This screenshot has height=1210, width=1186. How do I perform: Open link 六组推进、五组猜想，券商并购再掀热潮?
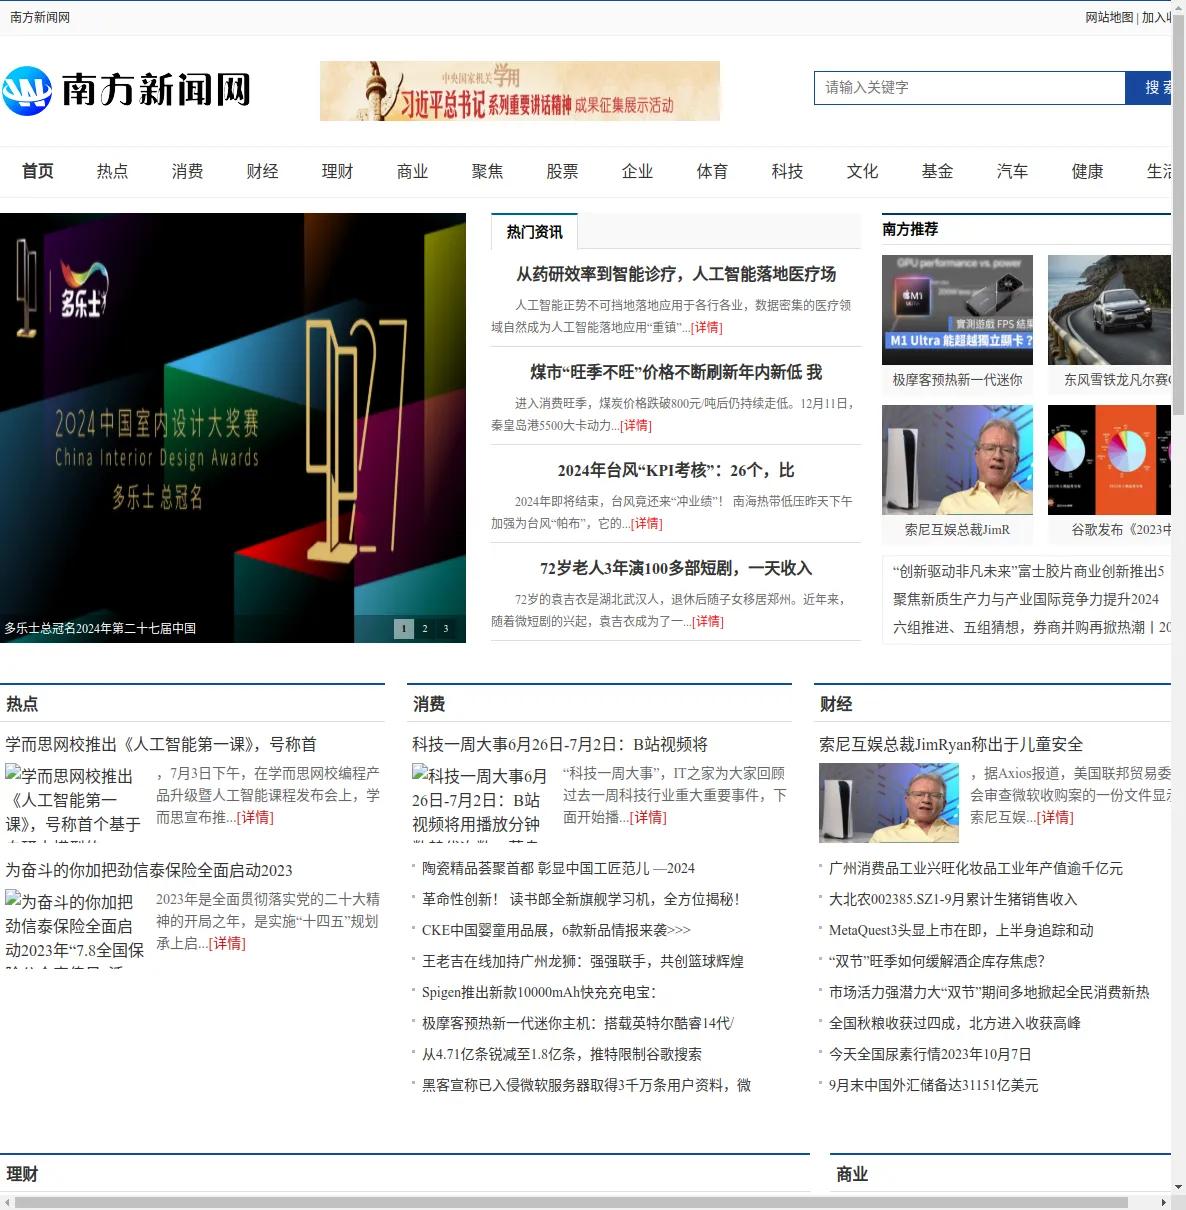coord(1032,627)
